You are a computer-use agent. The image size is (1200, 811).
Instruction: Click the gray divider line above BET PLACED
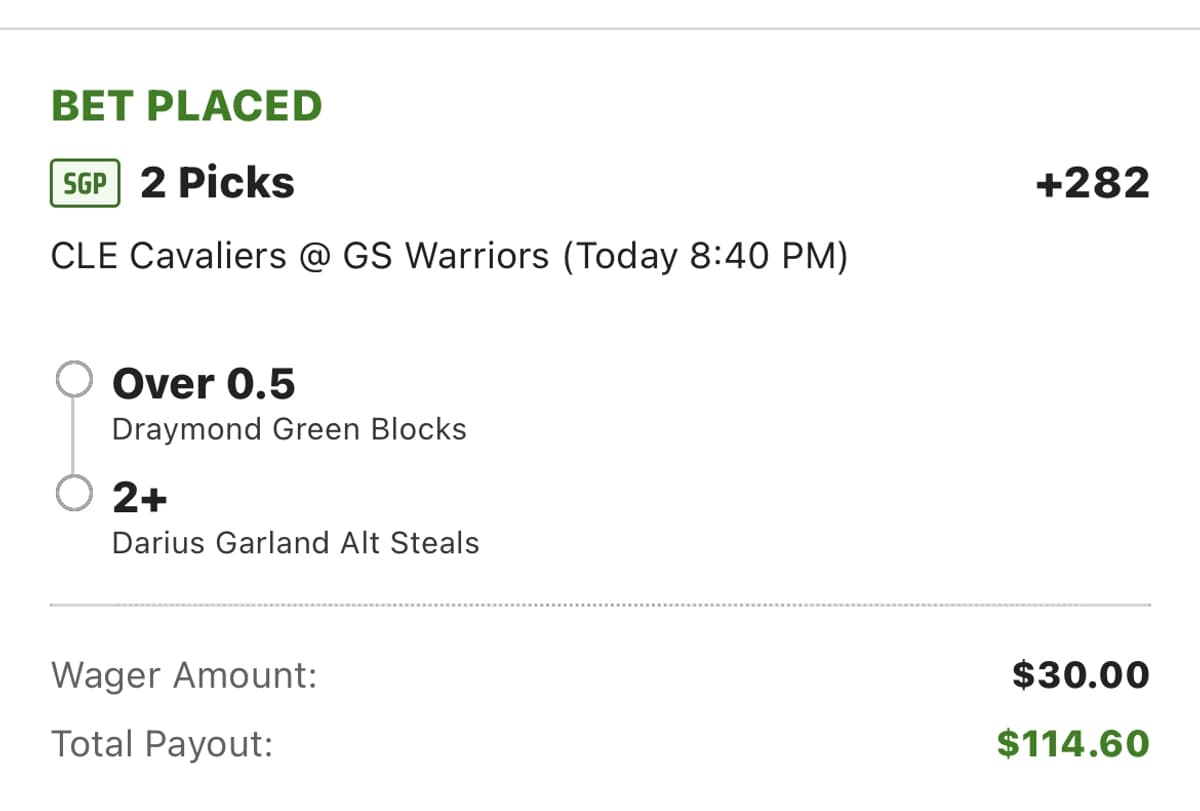pyautogui.click(x=600, y=29)
